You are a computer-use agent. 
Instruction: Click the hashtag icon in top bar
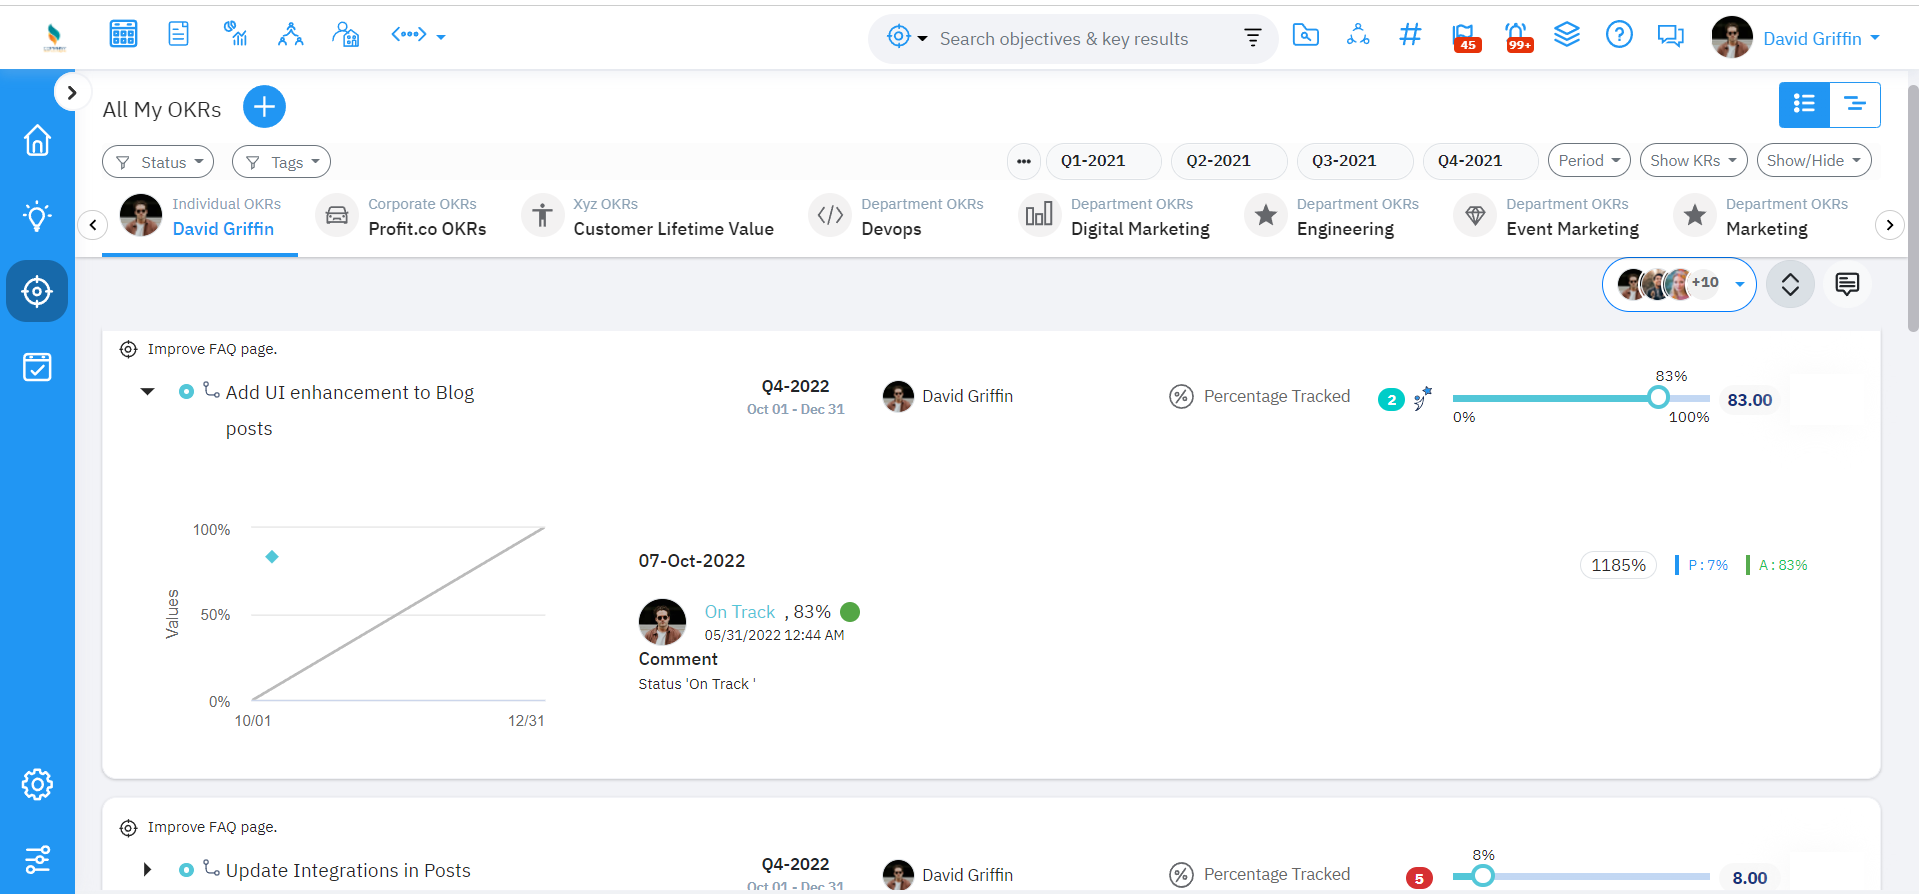(x=1410, y=36)
